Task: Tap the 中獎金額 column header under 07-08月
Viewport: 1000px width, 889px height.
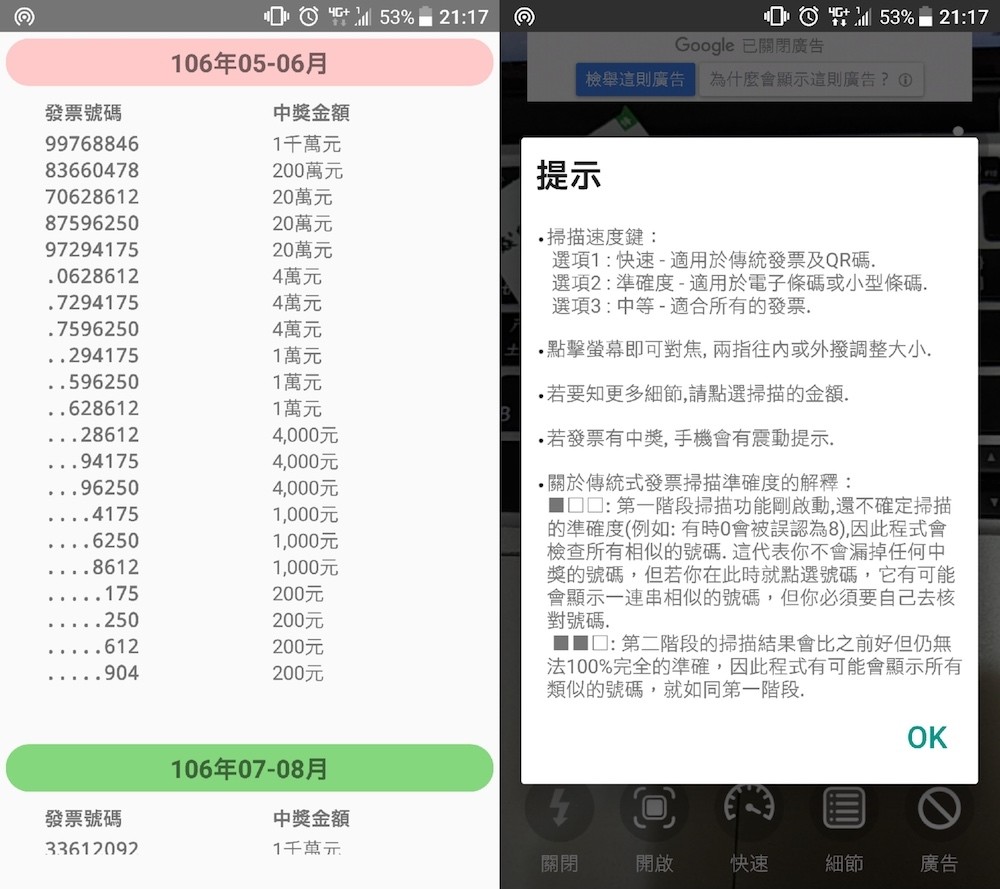Action: (311, 819)
